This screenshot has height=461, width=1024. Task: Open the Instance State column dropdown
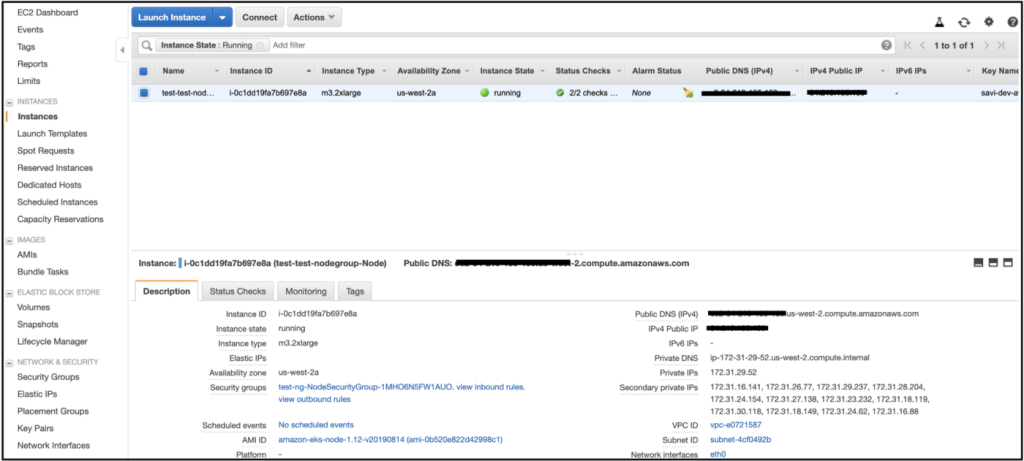tap(542, 71)
